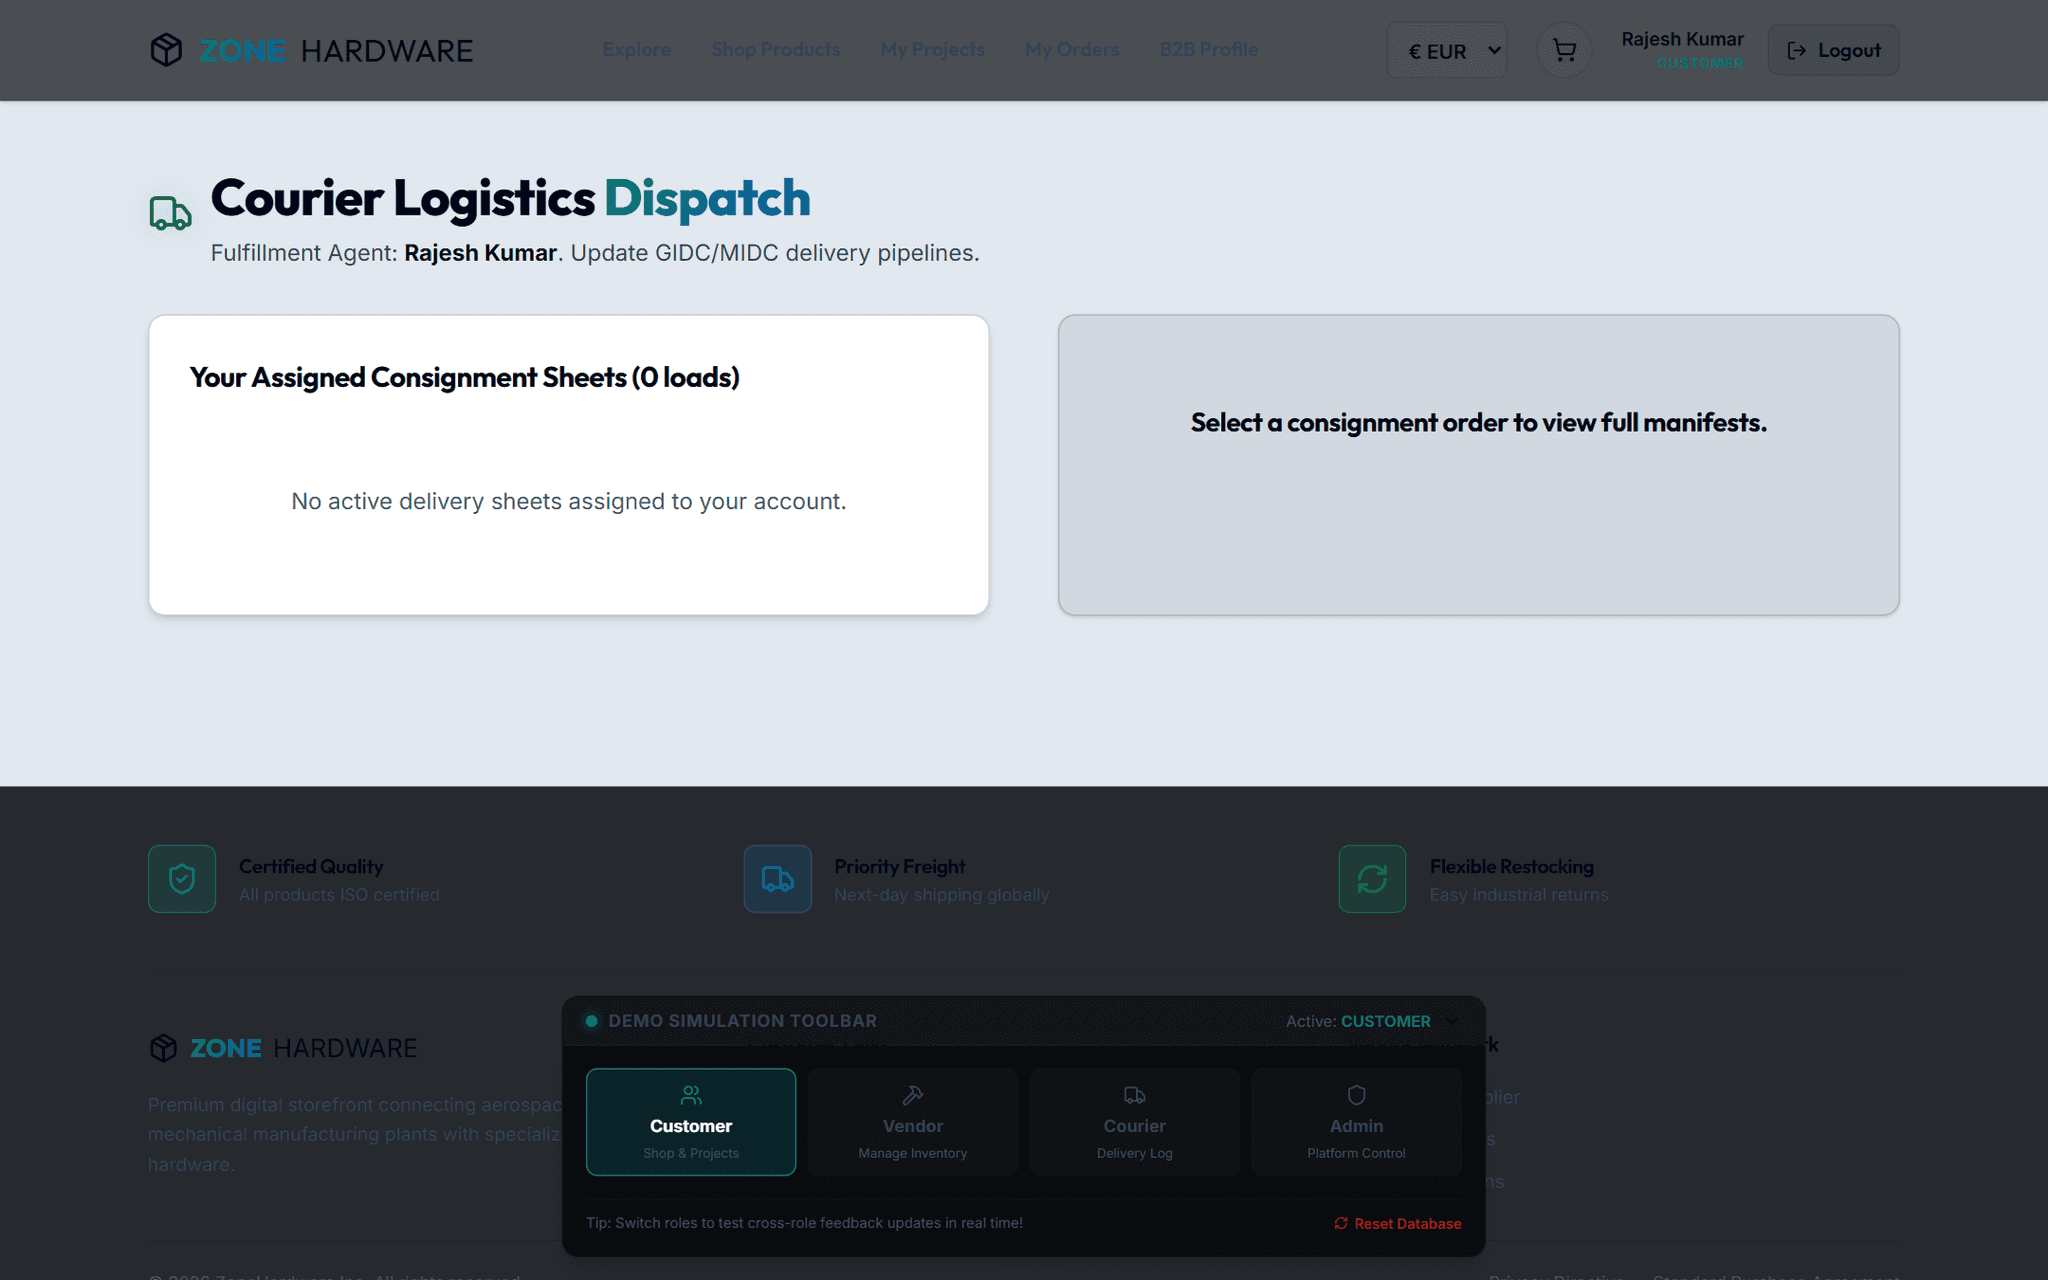Click the Courier role truck icon
The width and height of the screenshot is (2048, 1280).
[1134, 1095]
